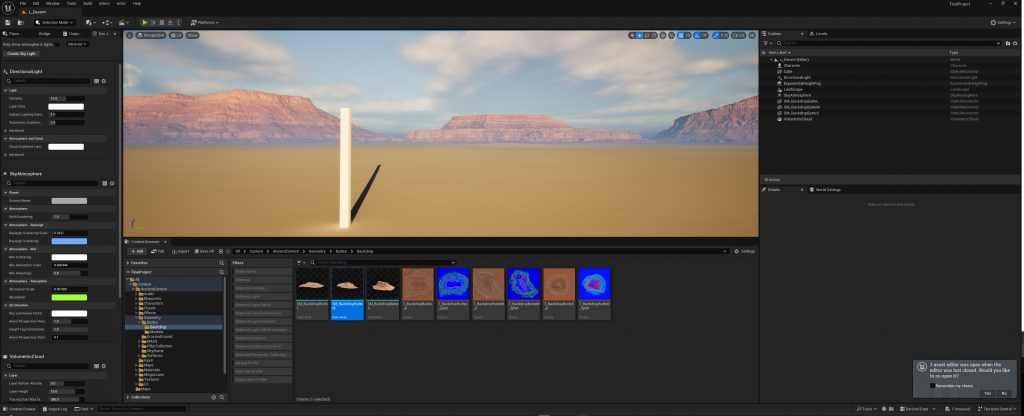Open the Build menu
Image resolution: width=1024 pixels, height=416 pixels.
pos(88,3)
